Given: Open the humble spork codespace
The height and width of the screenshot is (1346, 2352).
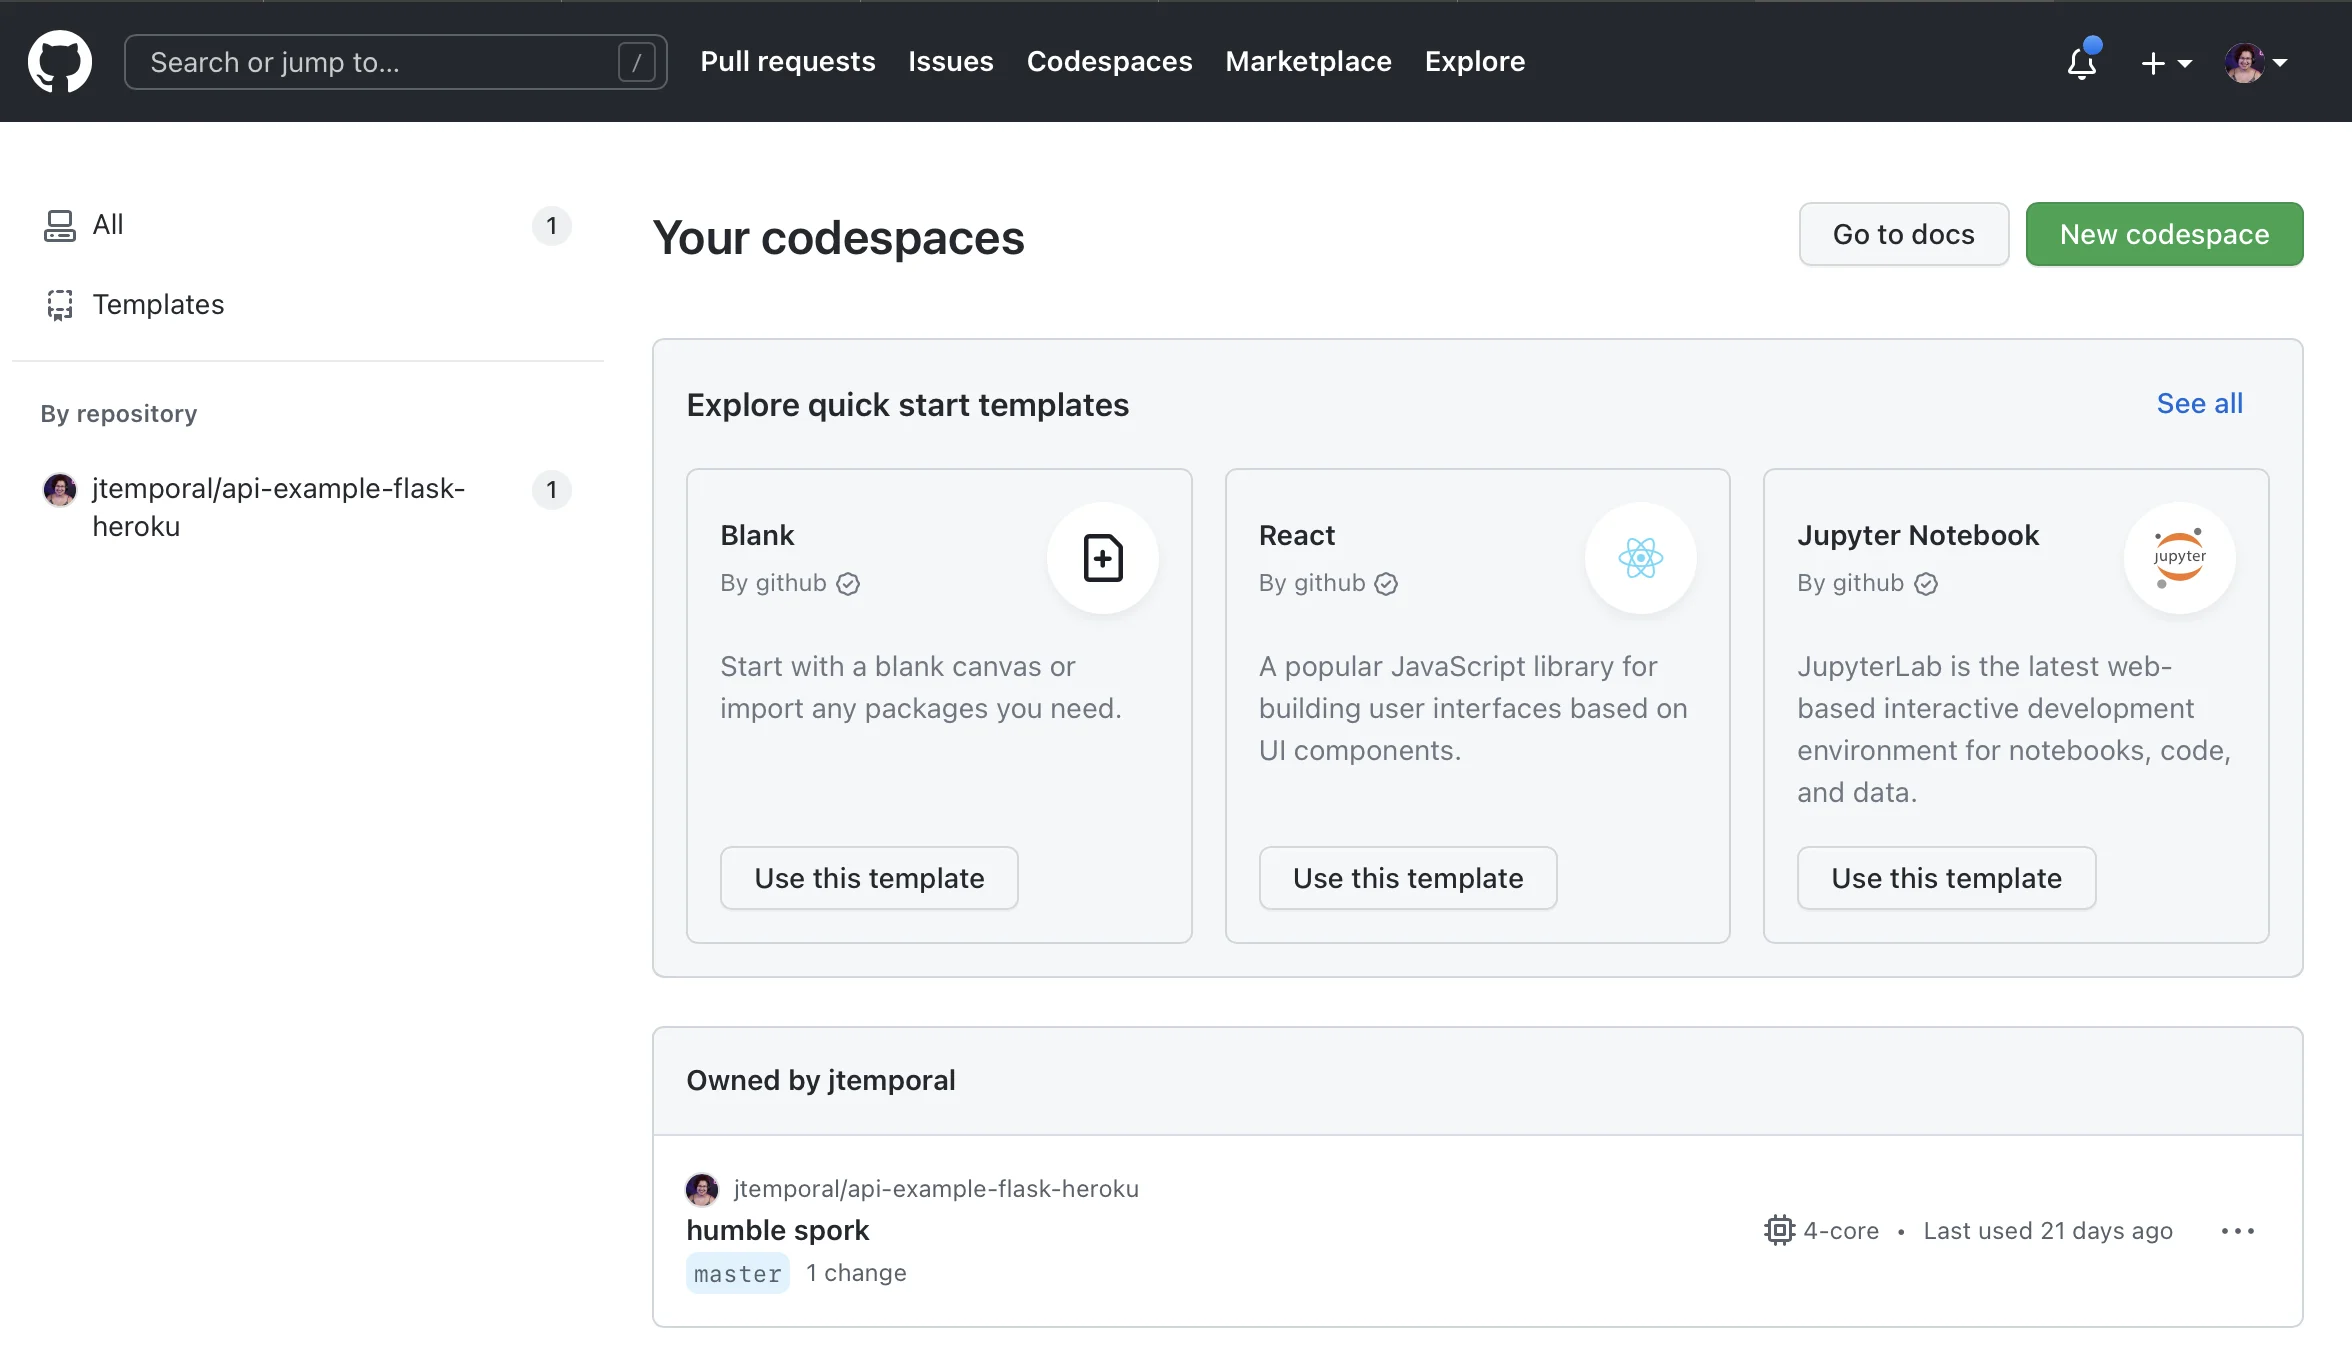Looking at the screenshot, I should (x=777, y=1230).
